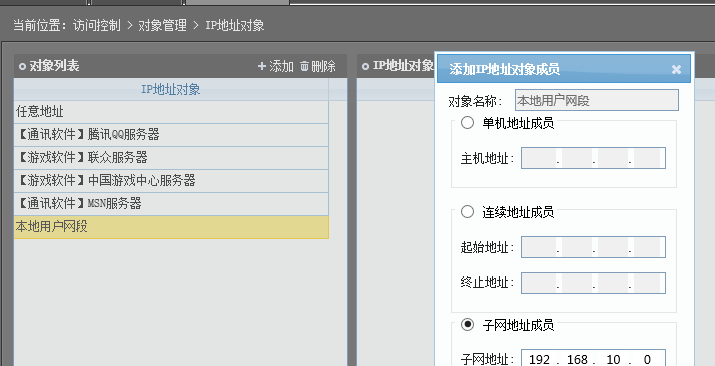The height and width of the screenshot is (366, 715).
Task: Select the highlighted 本地用户网段 row
Action: [x=171, y=227]
